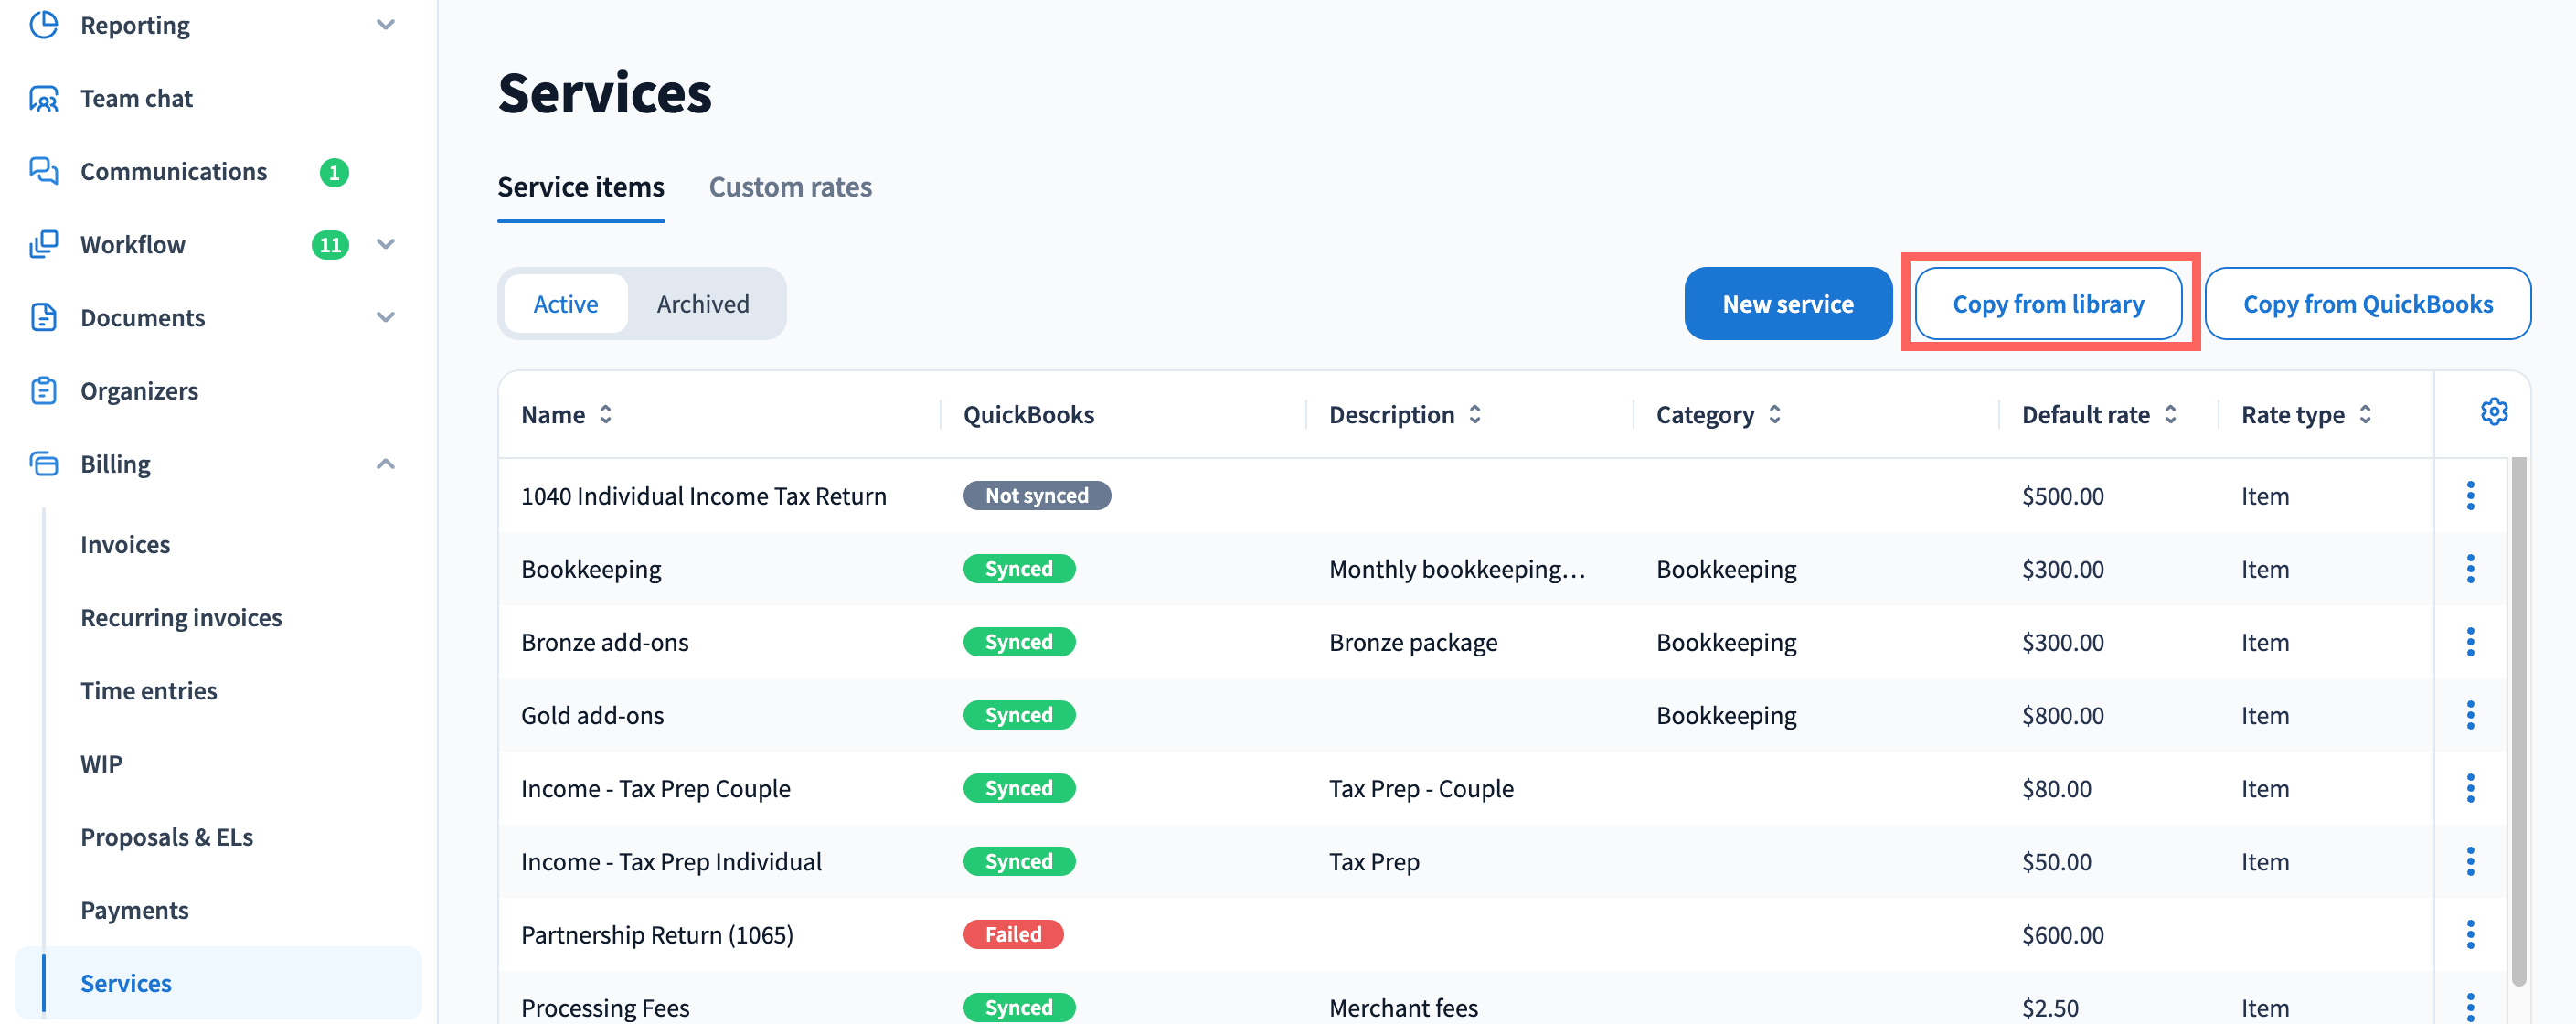2576x1024 pixels.
Task: Expand the Reporting sidebar section chevron
Action: pyautogui.click(x=385, y=25)
